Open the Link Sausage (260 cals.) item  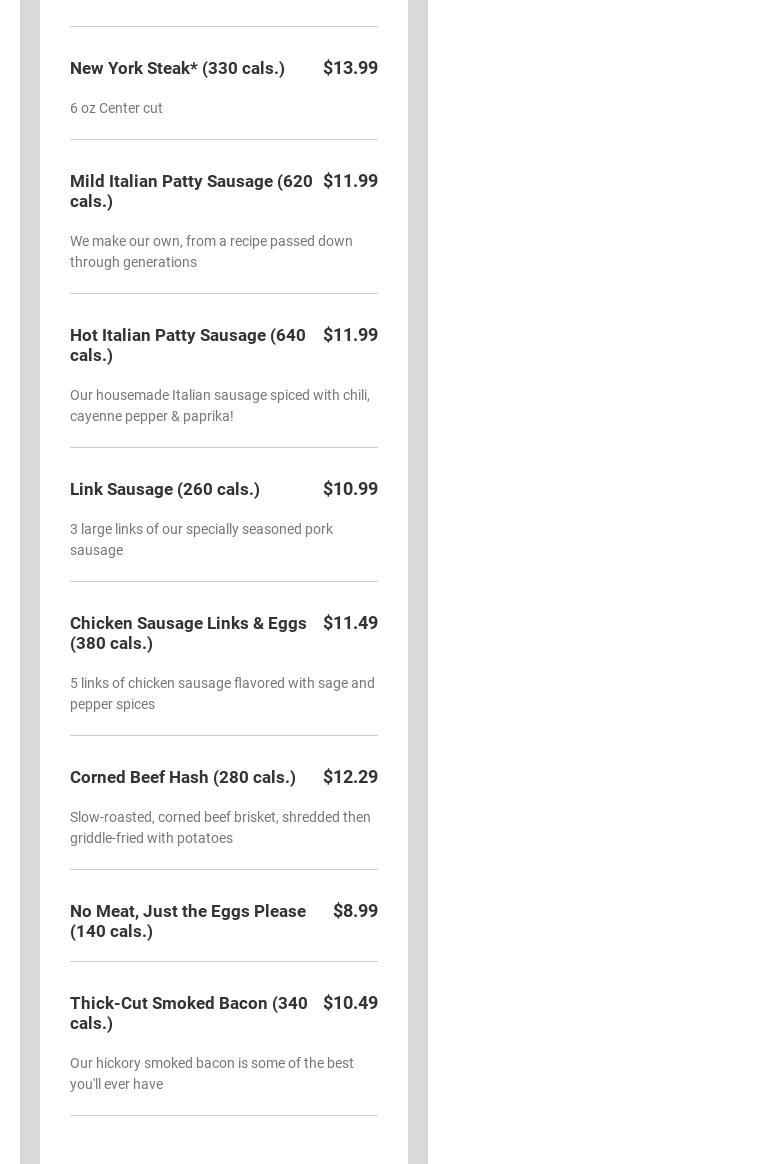coord(165,489)
